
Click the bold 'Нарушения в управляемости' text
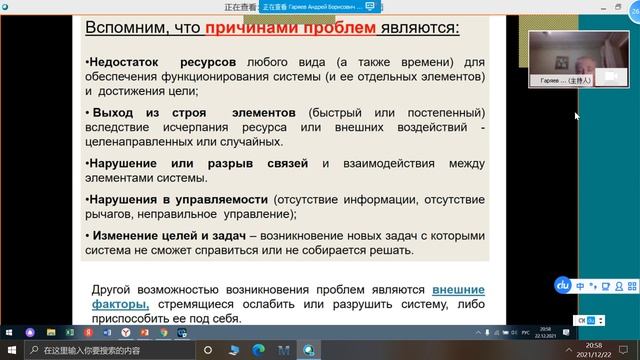(178, 200)
